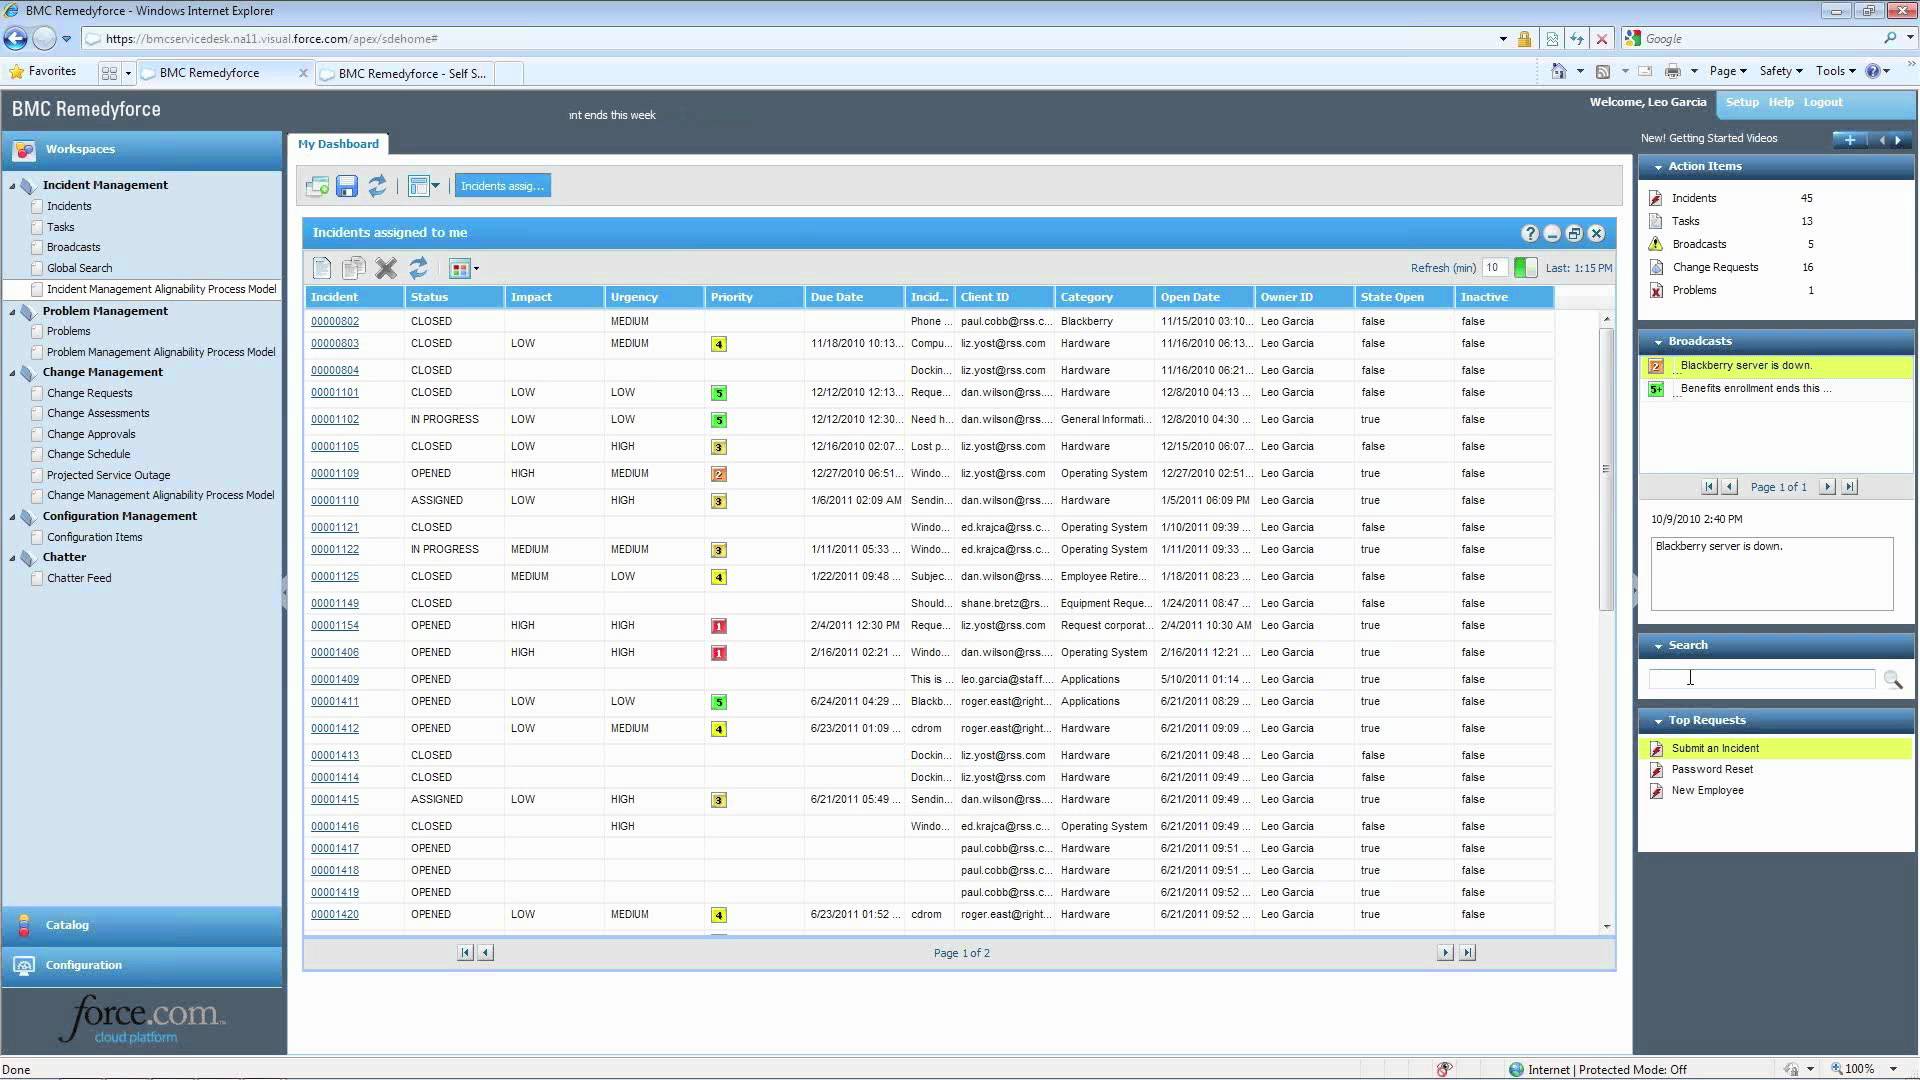Collapse the Top Requests section

(x=1658, y=721)
